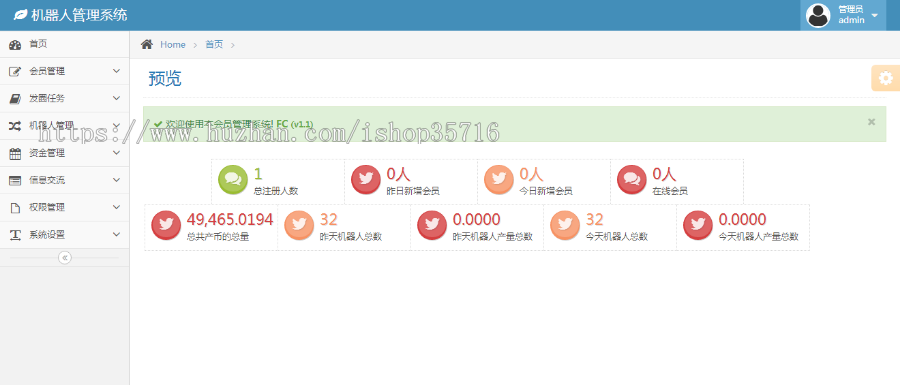Viewport: 900px width, 385px height.
Task: Expand the 权限管理 chevron
Action: [x=117, y=207]
